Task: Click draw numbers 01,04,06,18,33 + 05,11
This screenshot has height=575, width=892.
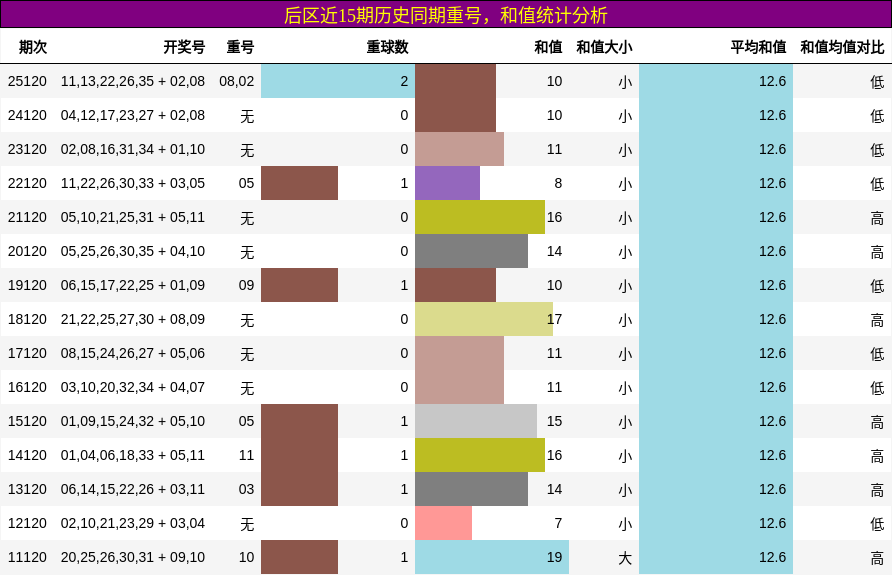Action: coord(133,455)
